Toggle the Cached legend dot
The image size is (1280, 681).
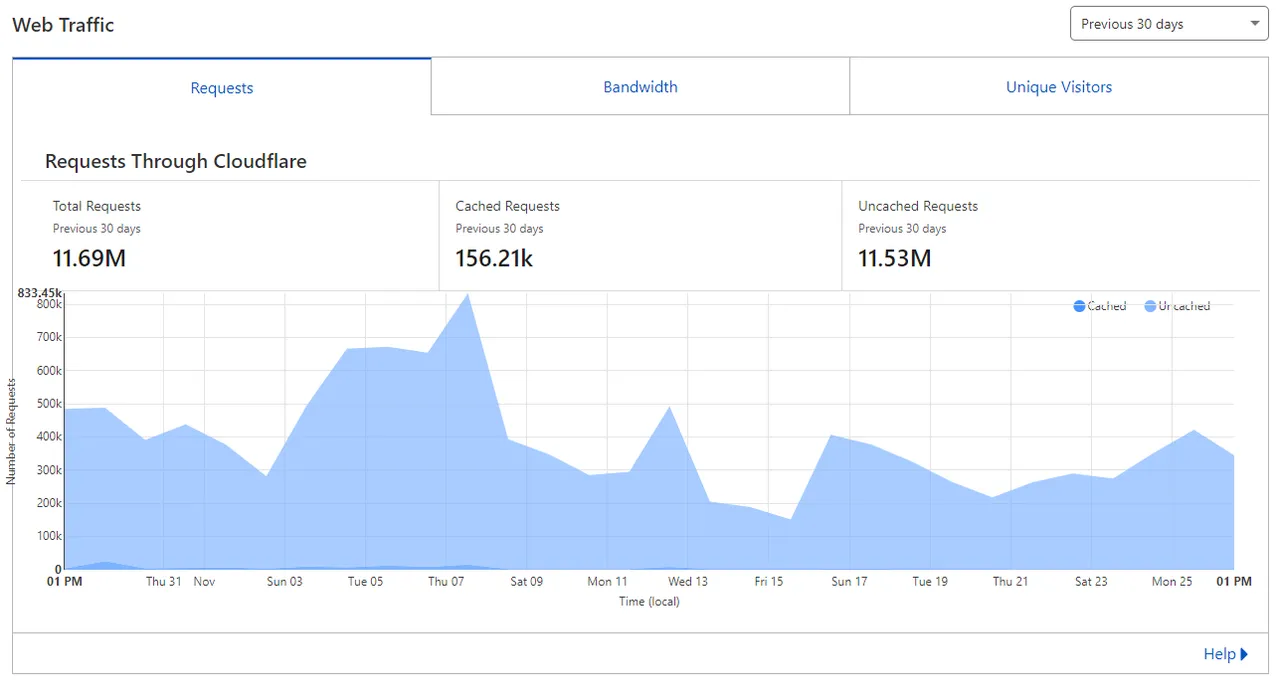tap(1079, 306)
